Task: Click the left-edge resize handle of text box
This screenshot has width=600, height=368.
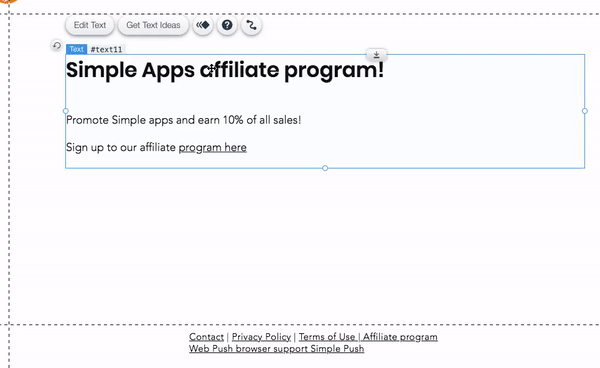Action: click(x=66, y=111)
